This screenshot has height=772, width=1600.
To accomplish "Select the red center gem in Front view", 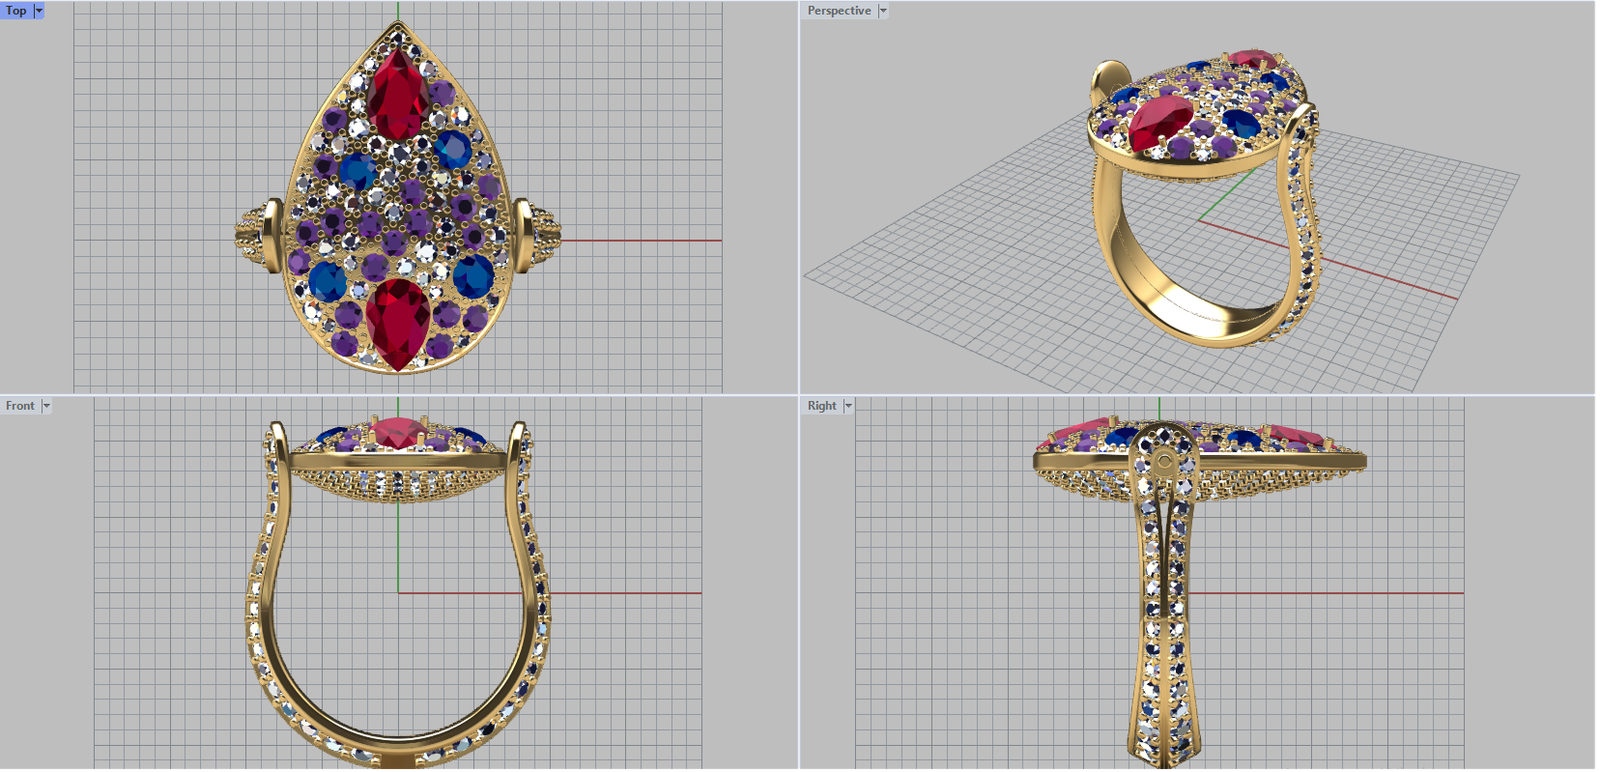I will point(398,432).
